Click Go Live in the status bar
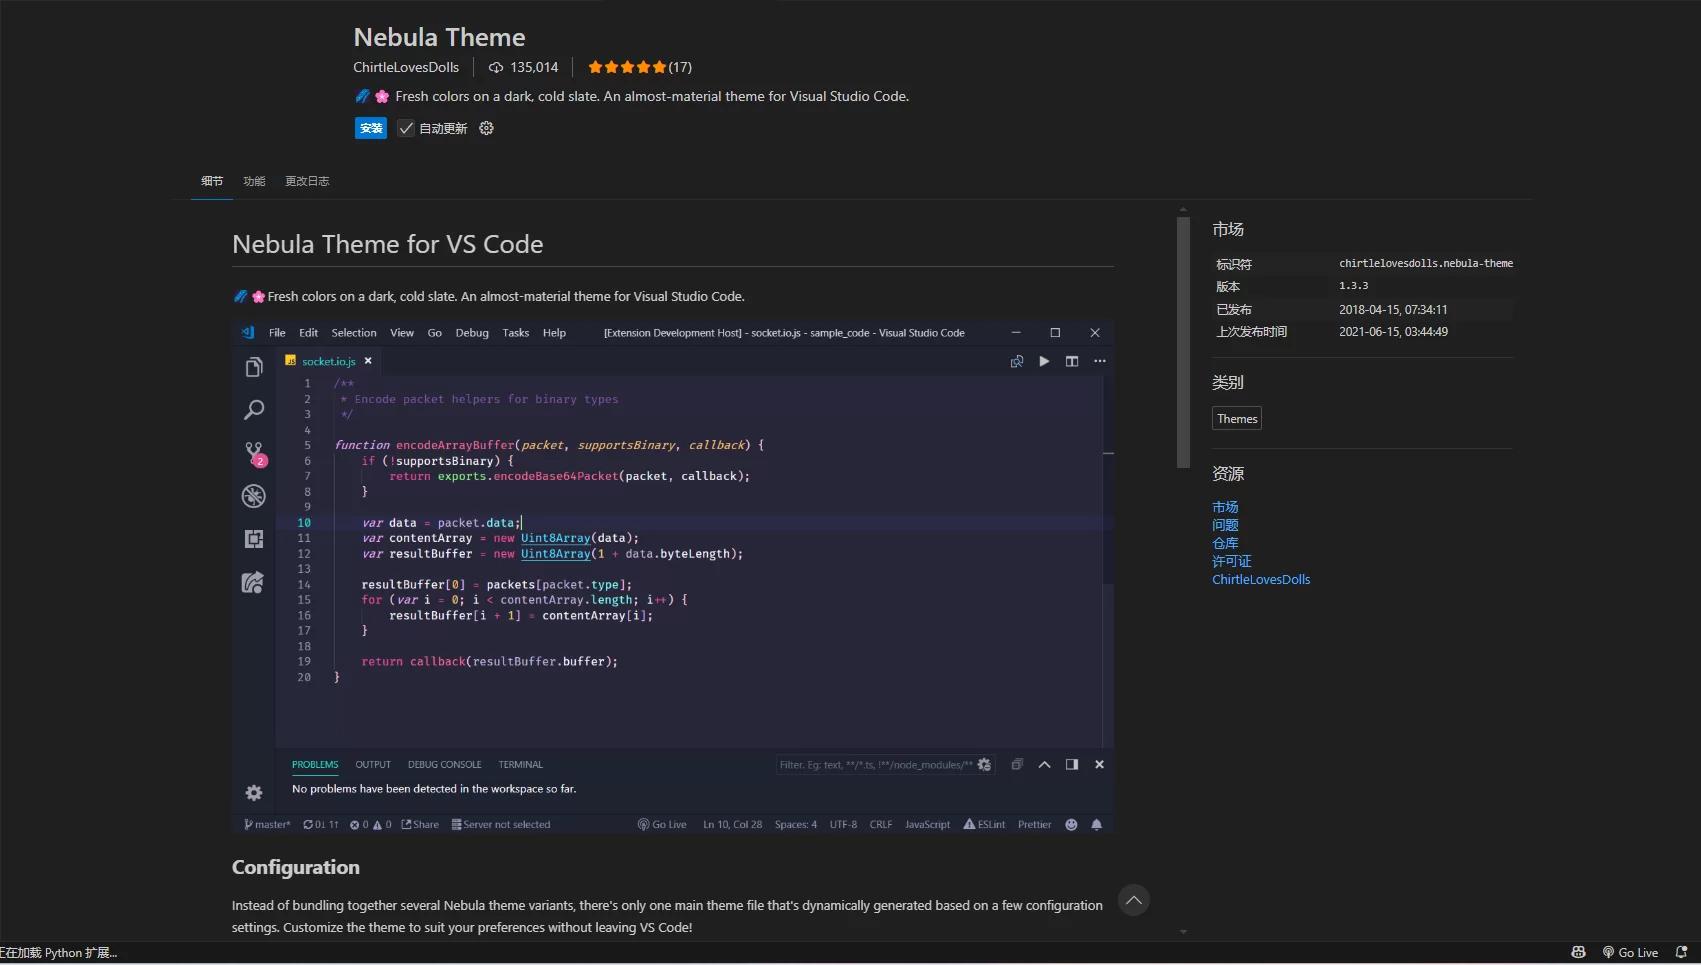This screenshot has height=965, width=1701. pyautogui.click(x=1630, y=953)
